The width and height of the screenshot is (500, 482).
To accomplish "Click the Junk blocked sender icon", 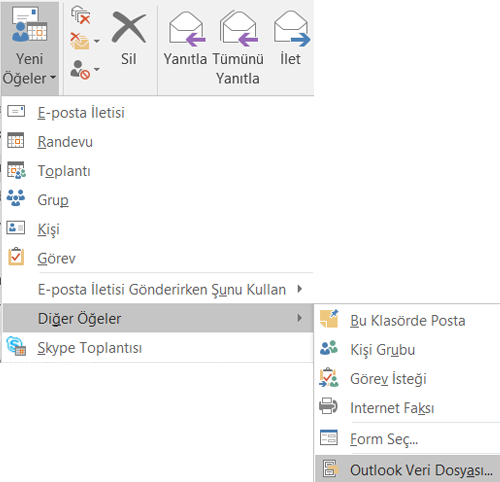I will click(x=80, y=70).
